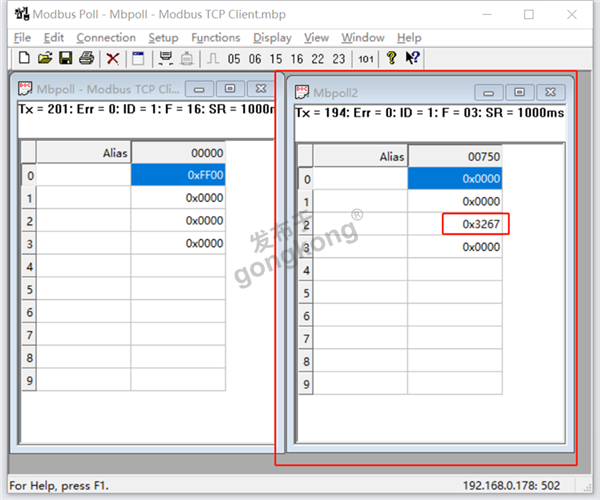Select row 3 value 0x0000 in Mbpoll2

tap(455, 247)
